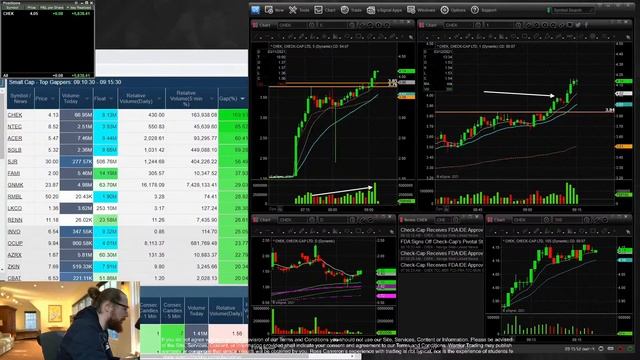Select CHEK row in Positions window

click(x=47, y=13)
